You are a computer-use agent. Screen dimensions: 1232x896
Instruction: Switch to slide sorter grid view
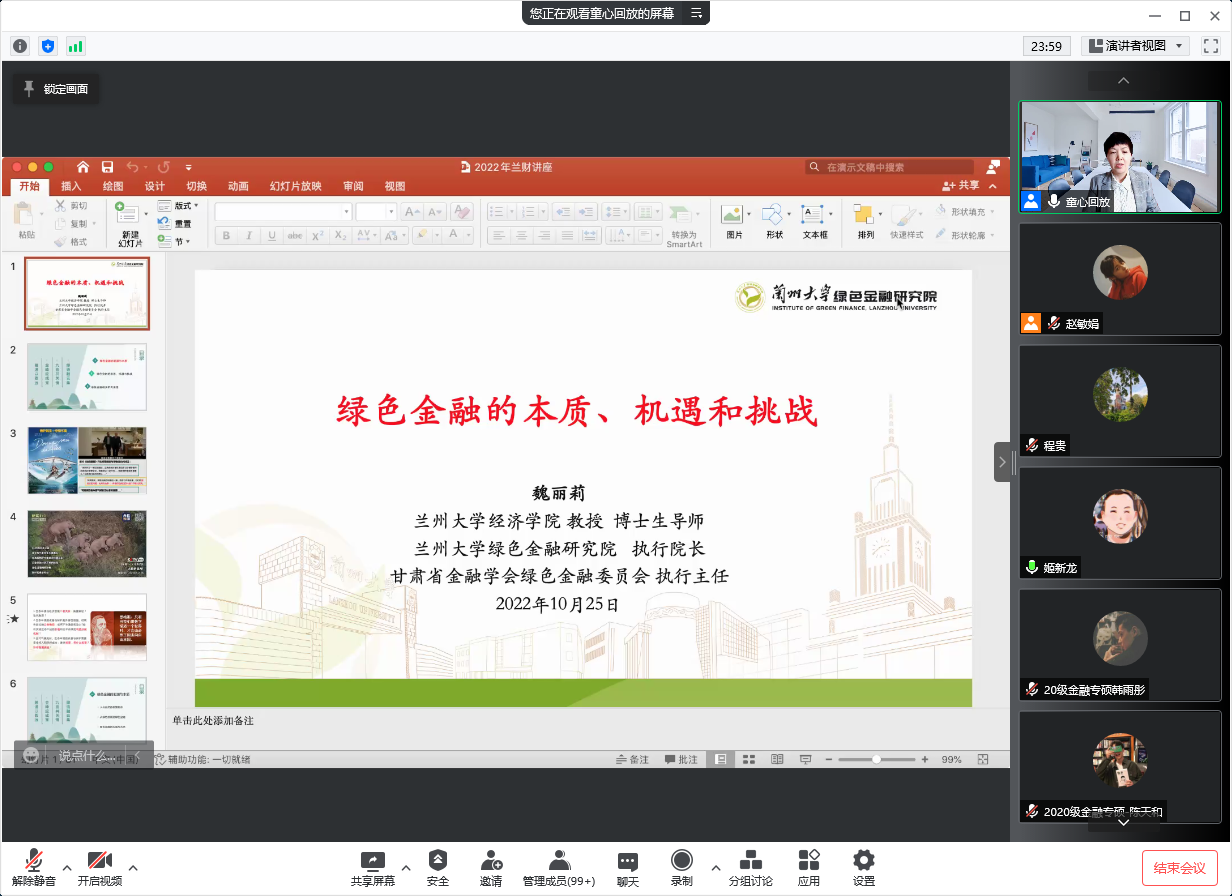pos(748,760)
